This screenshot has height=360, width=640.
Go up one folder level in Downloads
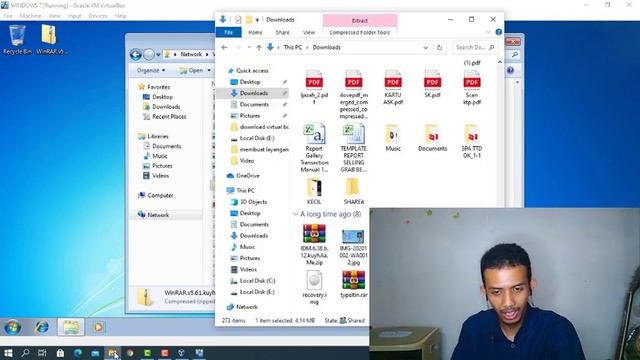tap(258, 47)
